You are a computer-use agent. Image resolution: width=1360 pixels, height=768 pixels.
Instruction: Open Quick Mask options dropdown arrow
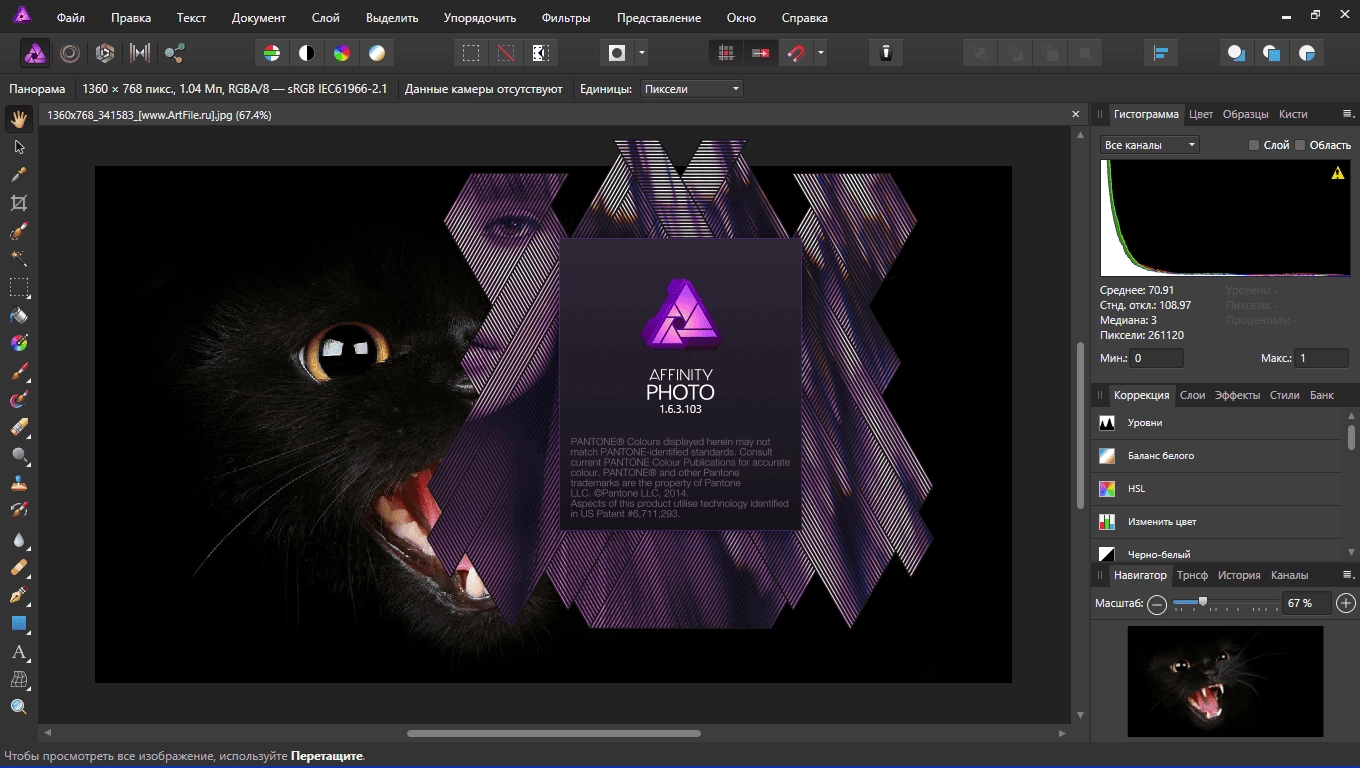tap(642, 53)
